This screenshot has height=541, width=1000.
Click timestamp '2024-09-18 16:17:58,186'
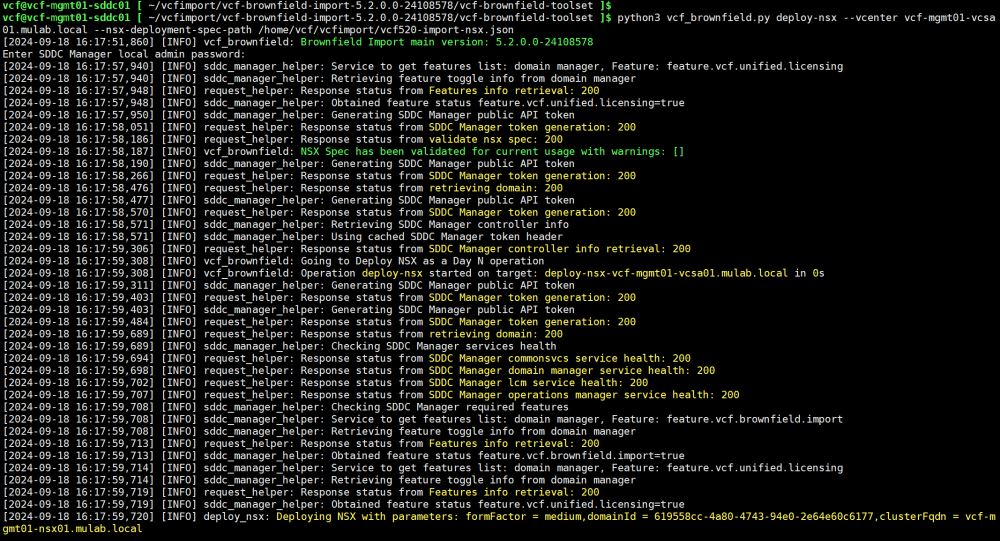tap(78, 139)
